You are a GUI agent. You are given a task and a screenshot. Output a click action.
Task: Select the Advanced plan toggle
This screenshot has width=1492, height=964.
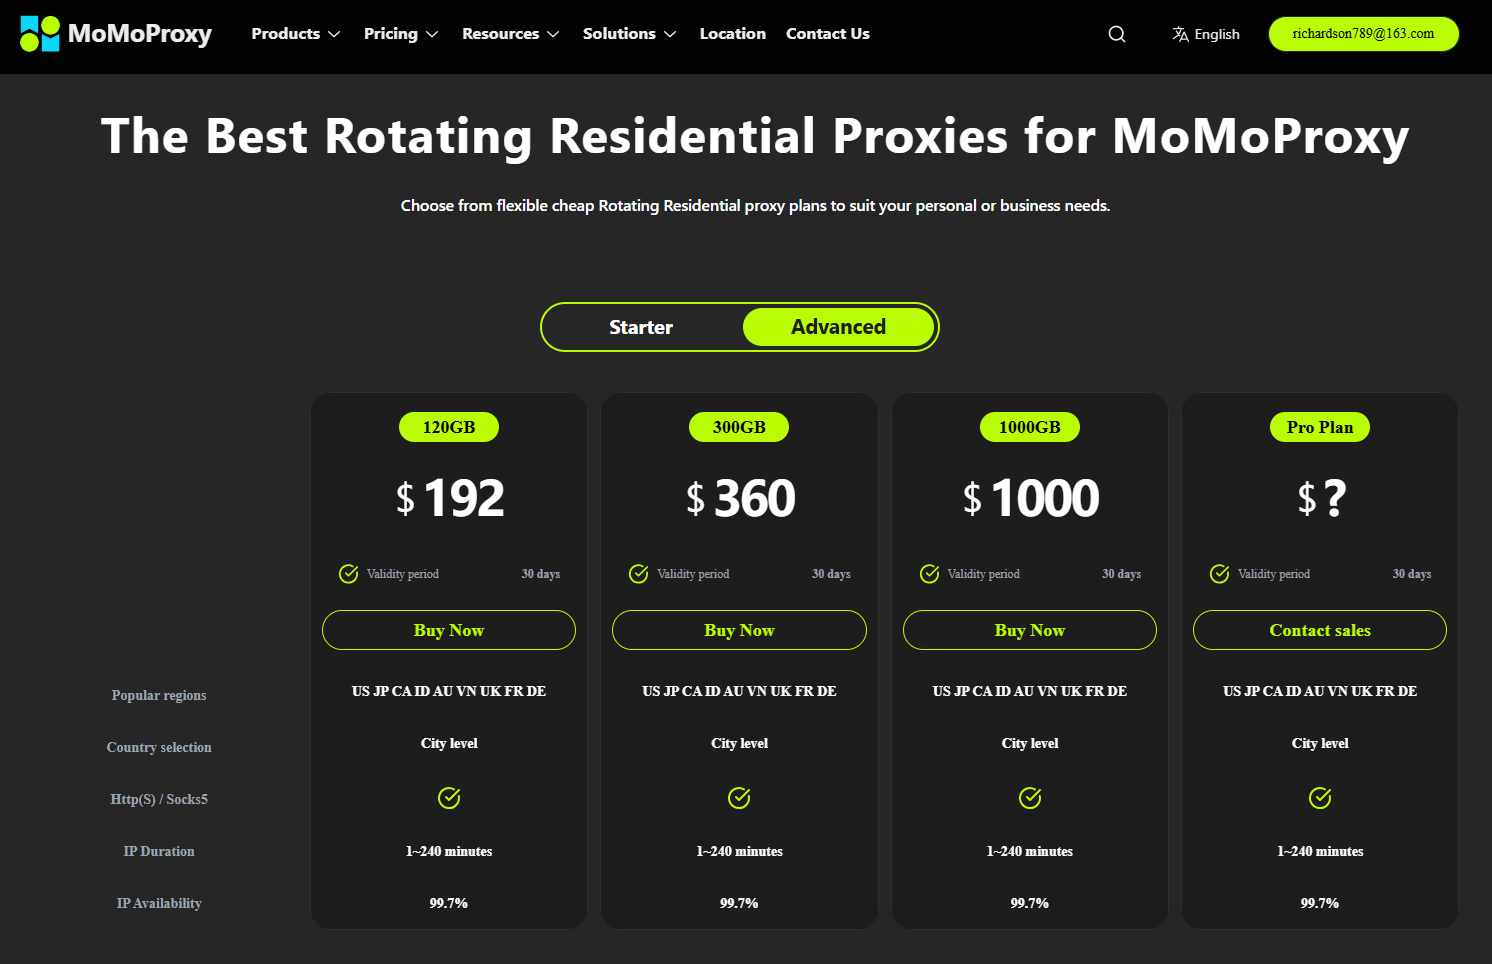pos(838,327)
